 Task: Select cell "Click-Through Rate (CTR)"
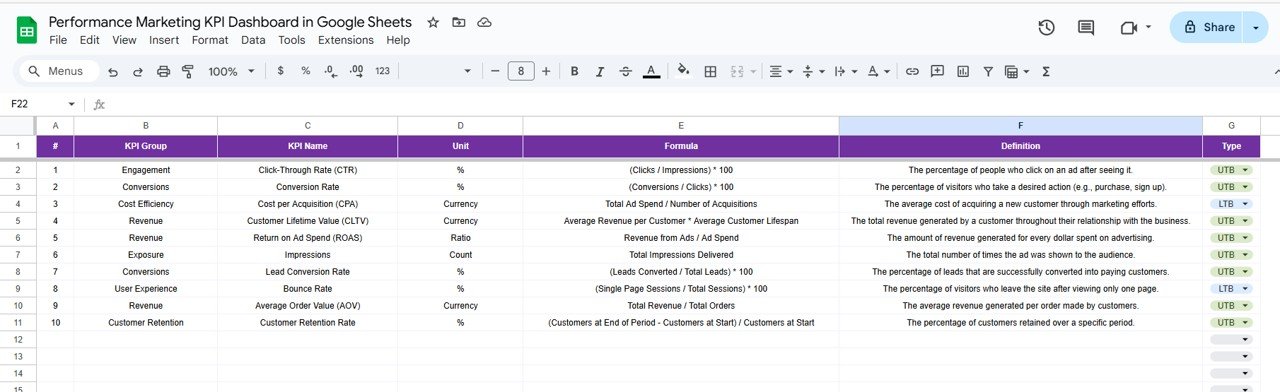coord(307,170)
